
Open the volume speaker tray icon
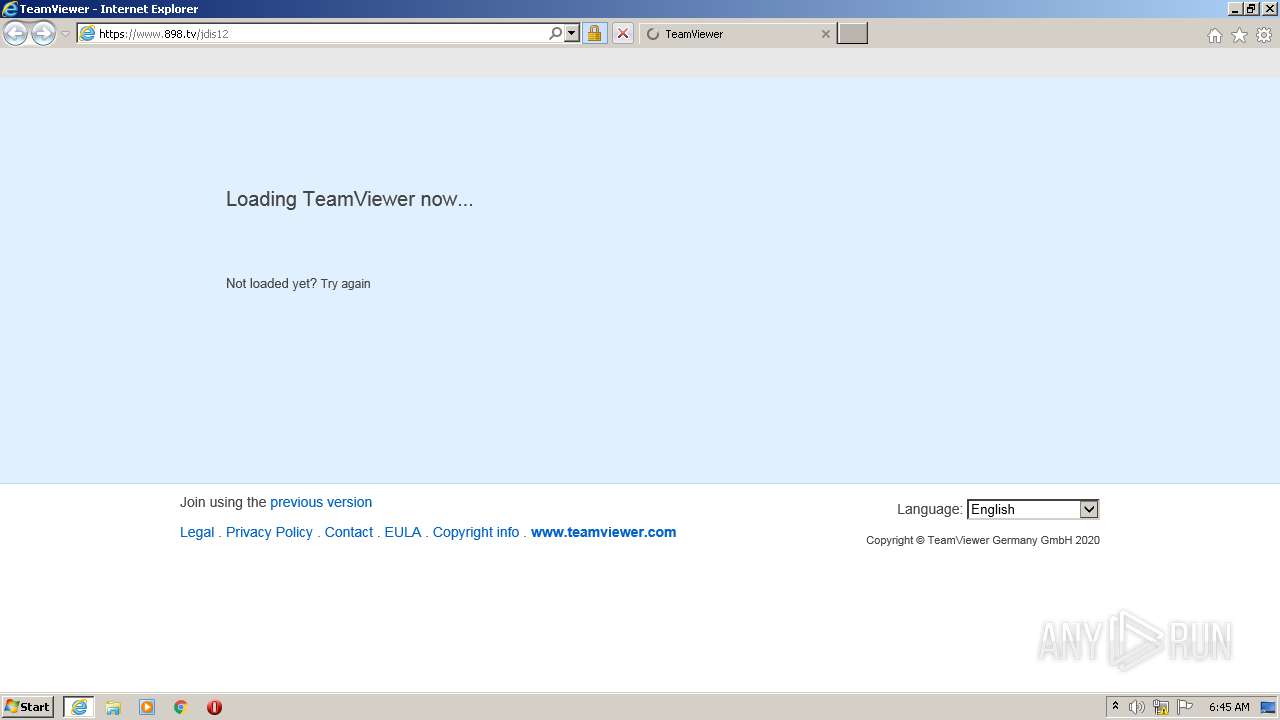1137,707
